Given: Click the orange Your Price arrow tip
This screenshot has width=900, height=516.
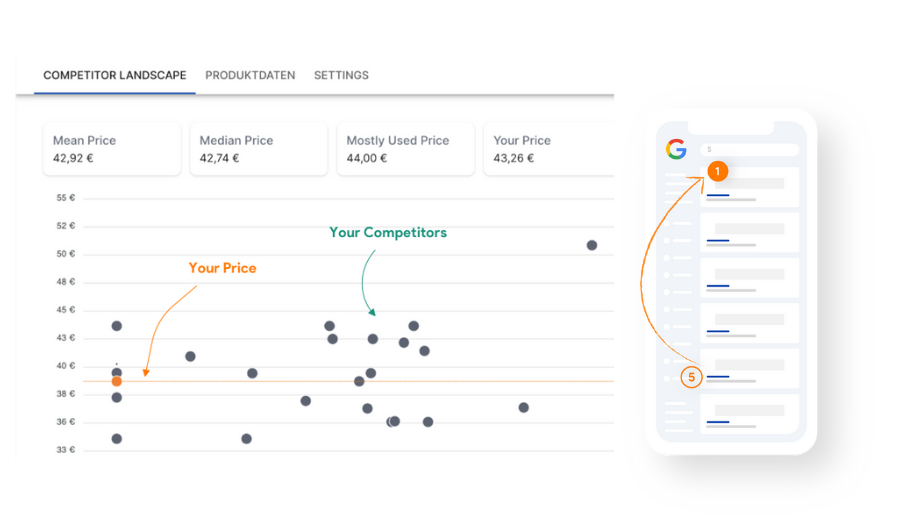Looking at the screenshot, I should [146, 373].
